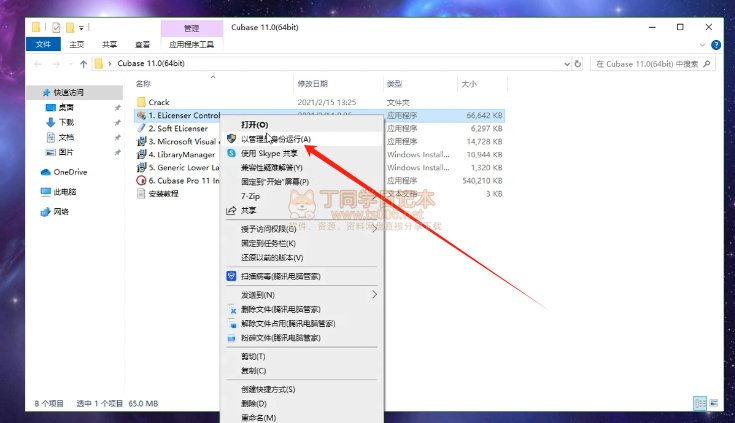Screen dimensions: 735x423
Task: Click the forward navigation arrow
Action: tap(56, 64)
